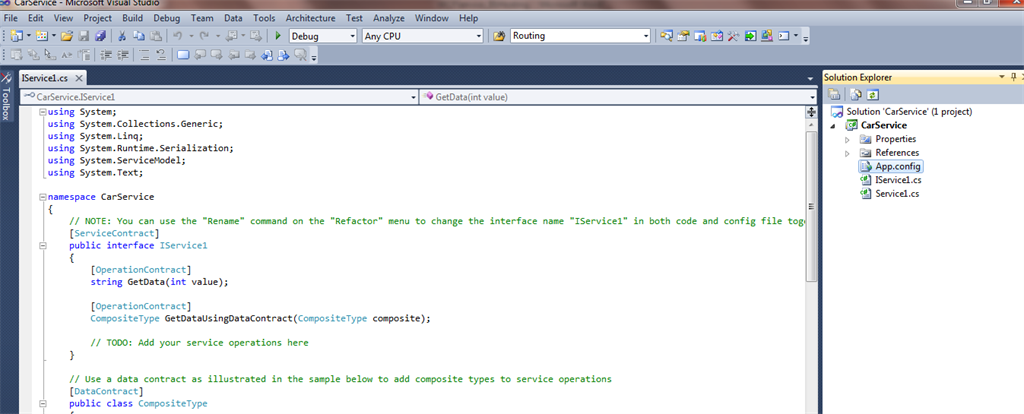Open the Analyze menu
1024x414 pixels.
point(389,18)
